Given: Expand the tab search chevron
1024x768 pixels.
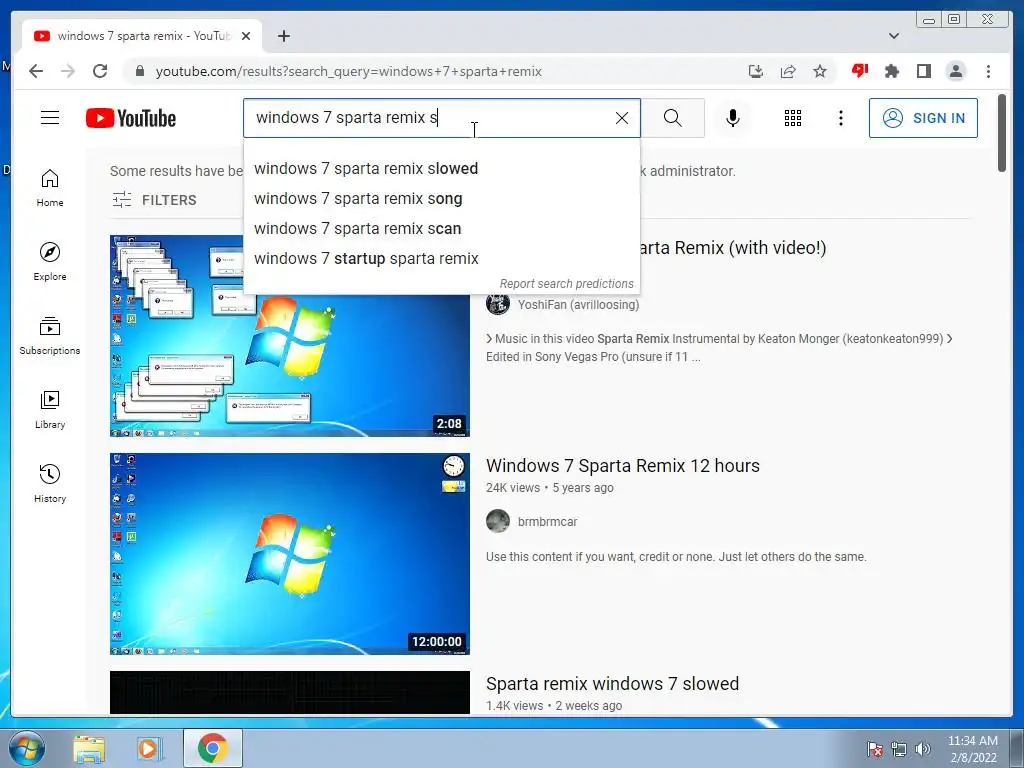Looking at the screenshot, I should 894,36.
